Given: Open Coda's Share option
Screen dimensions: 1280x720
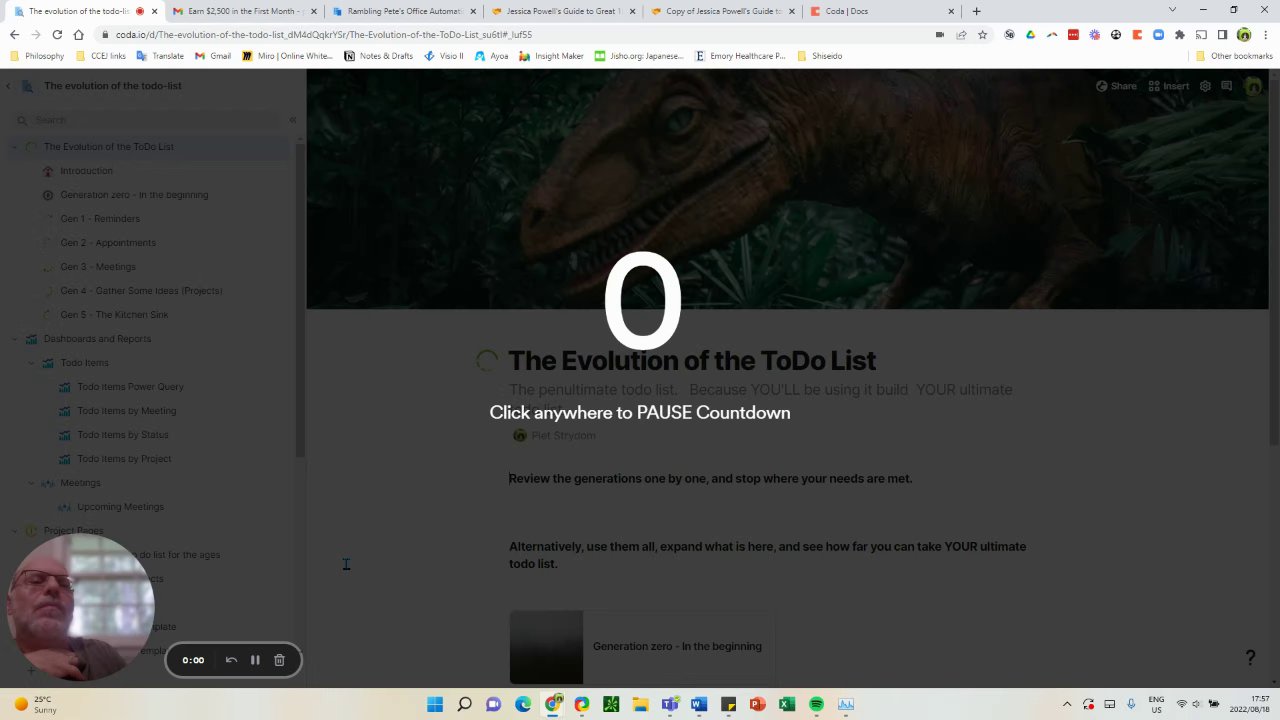Looking at the screenshot, I should pos(1116,86).
